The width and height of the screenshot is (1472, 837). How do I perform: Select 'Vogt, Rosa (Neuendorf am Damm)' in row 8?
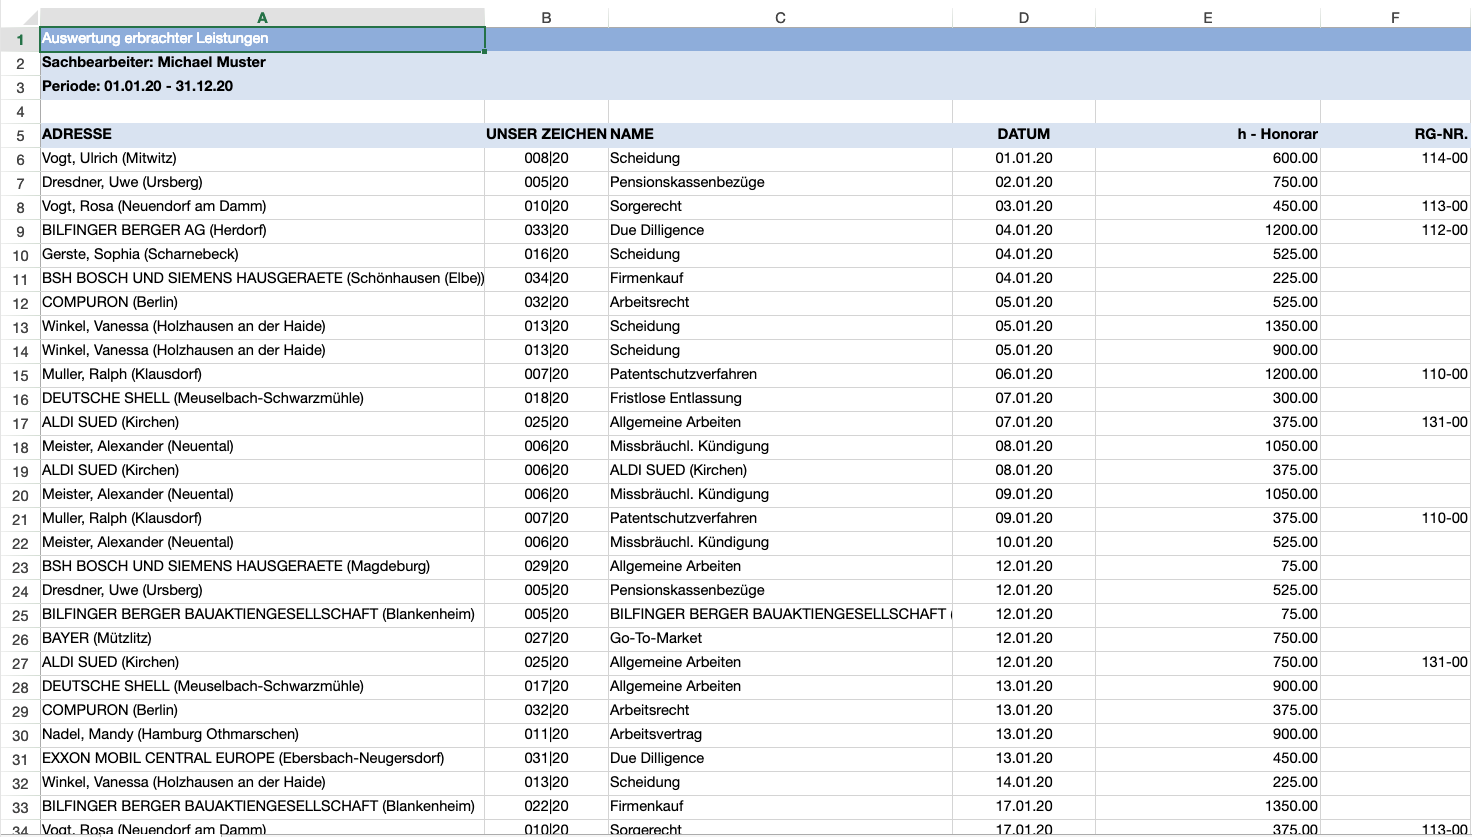pyautogui.click(x=262, y=207)
